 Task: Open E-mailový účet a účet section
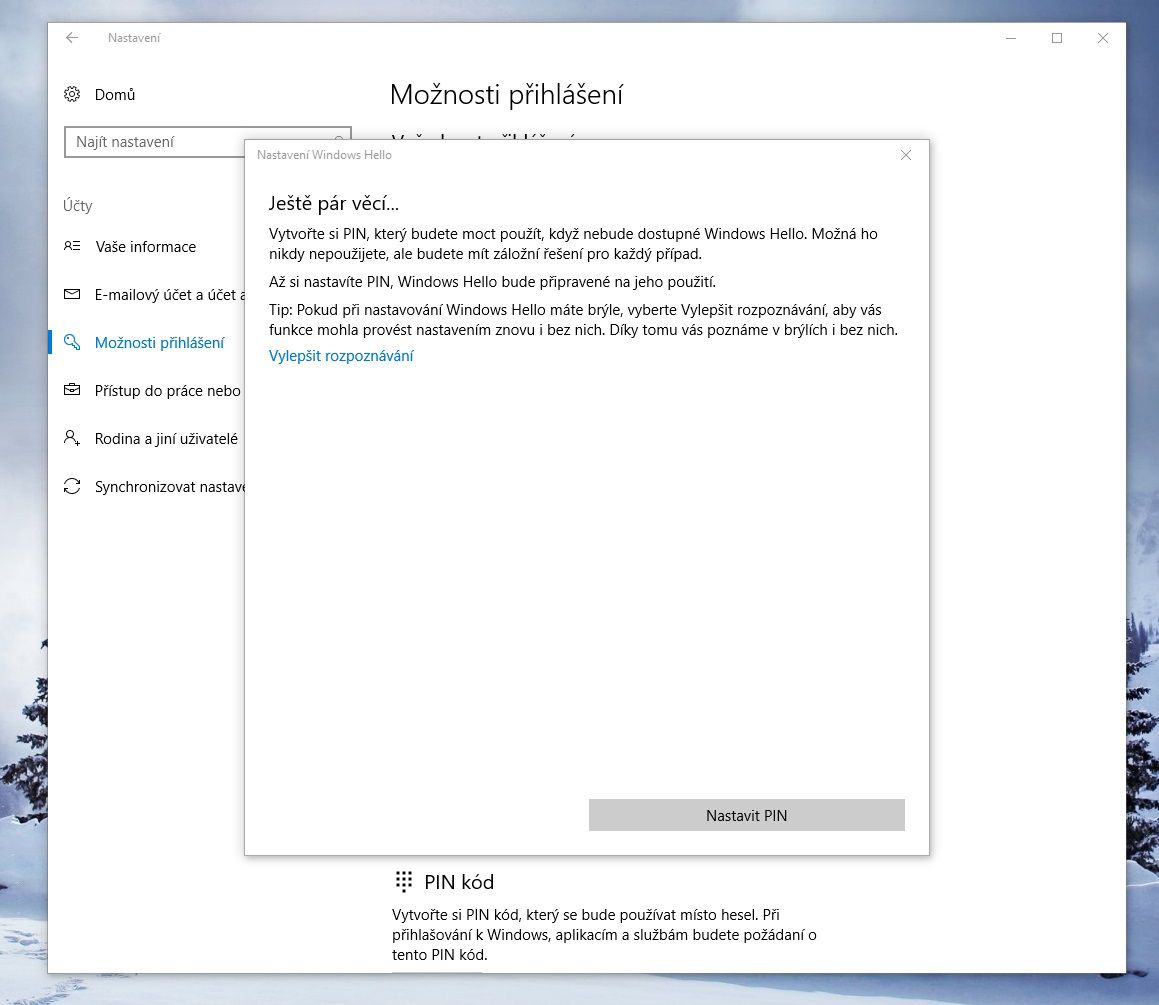click(170, 295)
